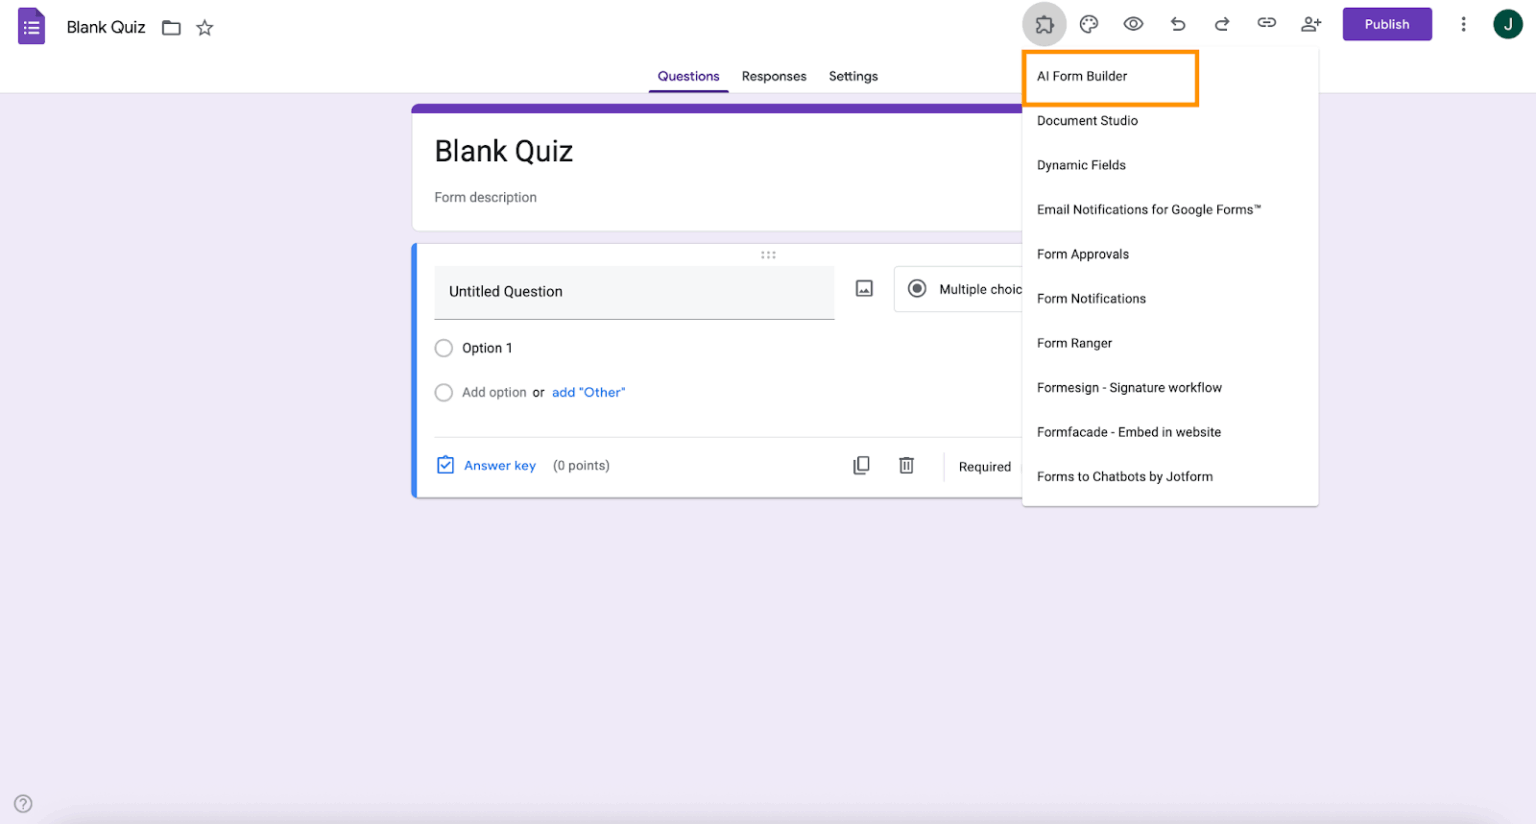Viewport: 1536px width, 824px height.
Task: Insert an image into the question
Action: pos(863,288)
